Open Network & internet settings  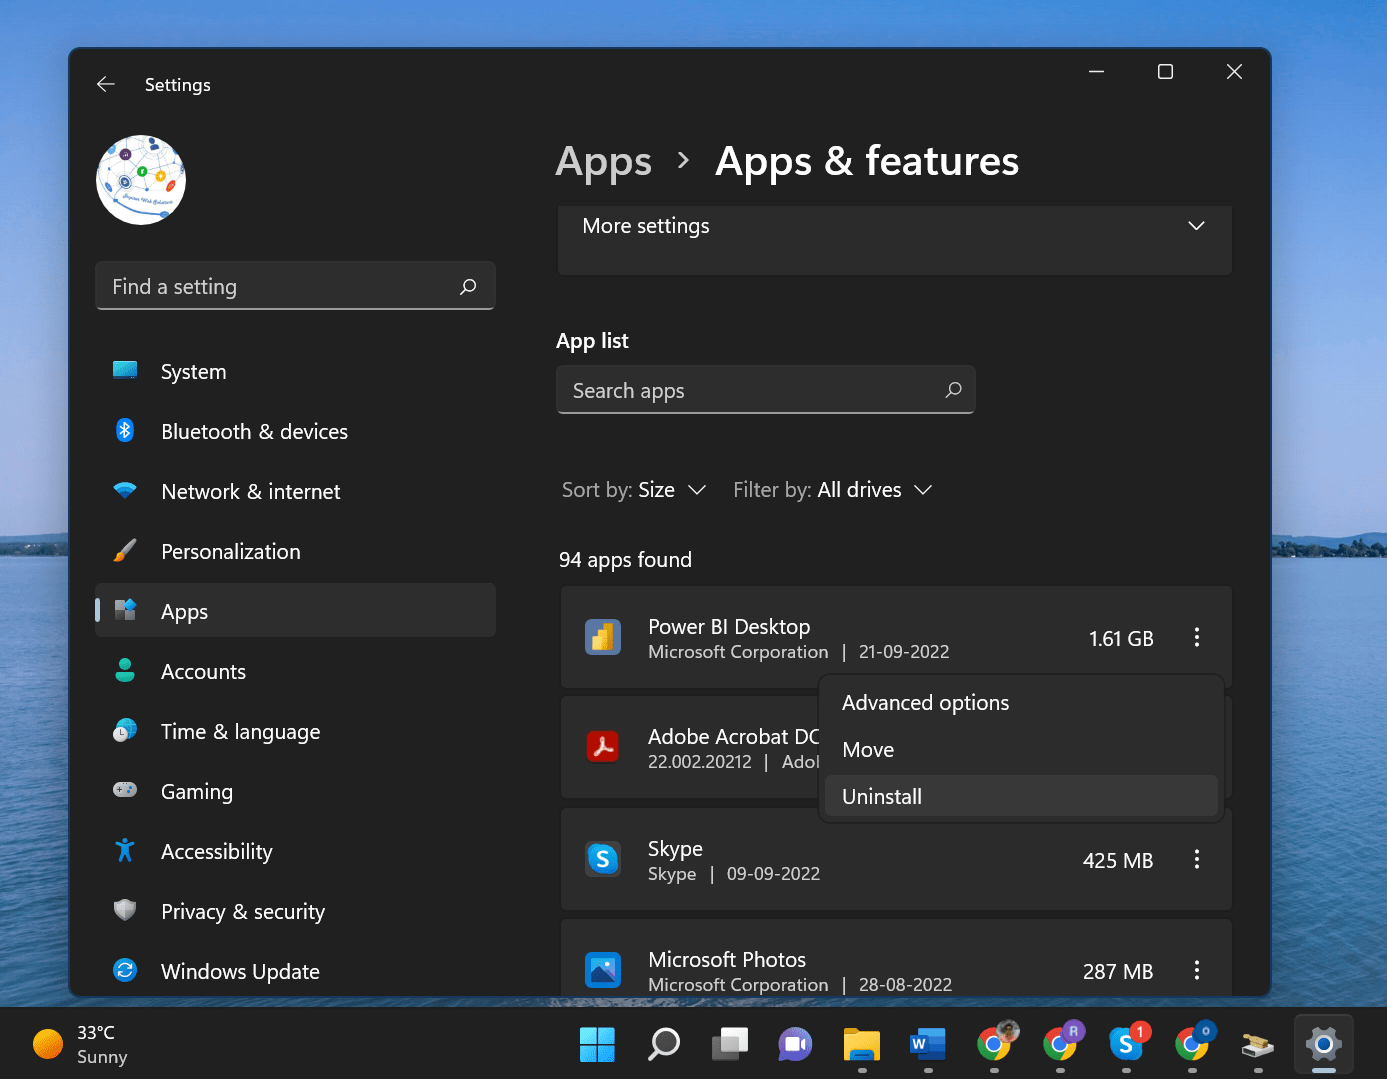click(295, 492)
